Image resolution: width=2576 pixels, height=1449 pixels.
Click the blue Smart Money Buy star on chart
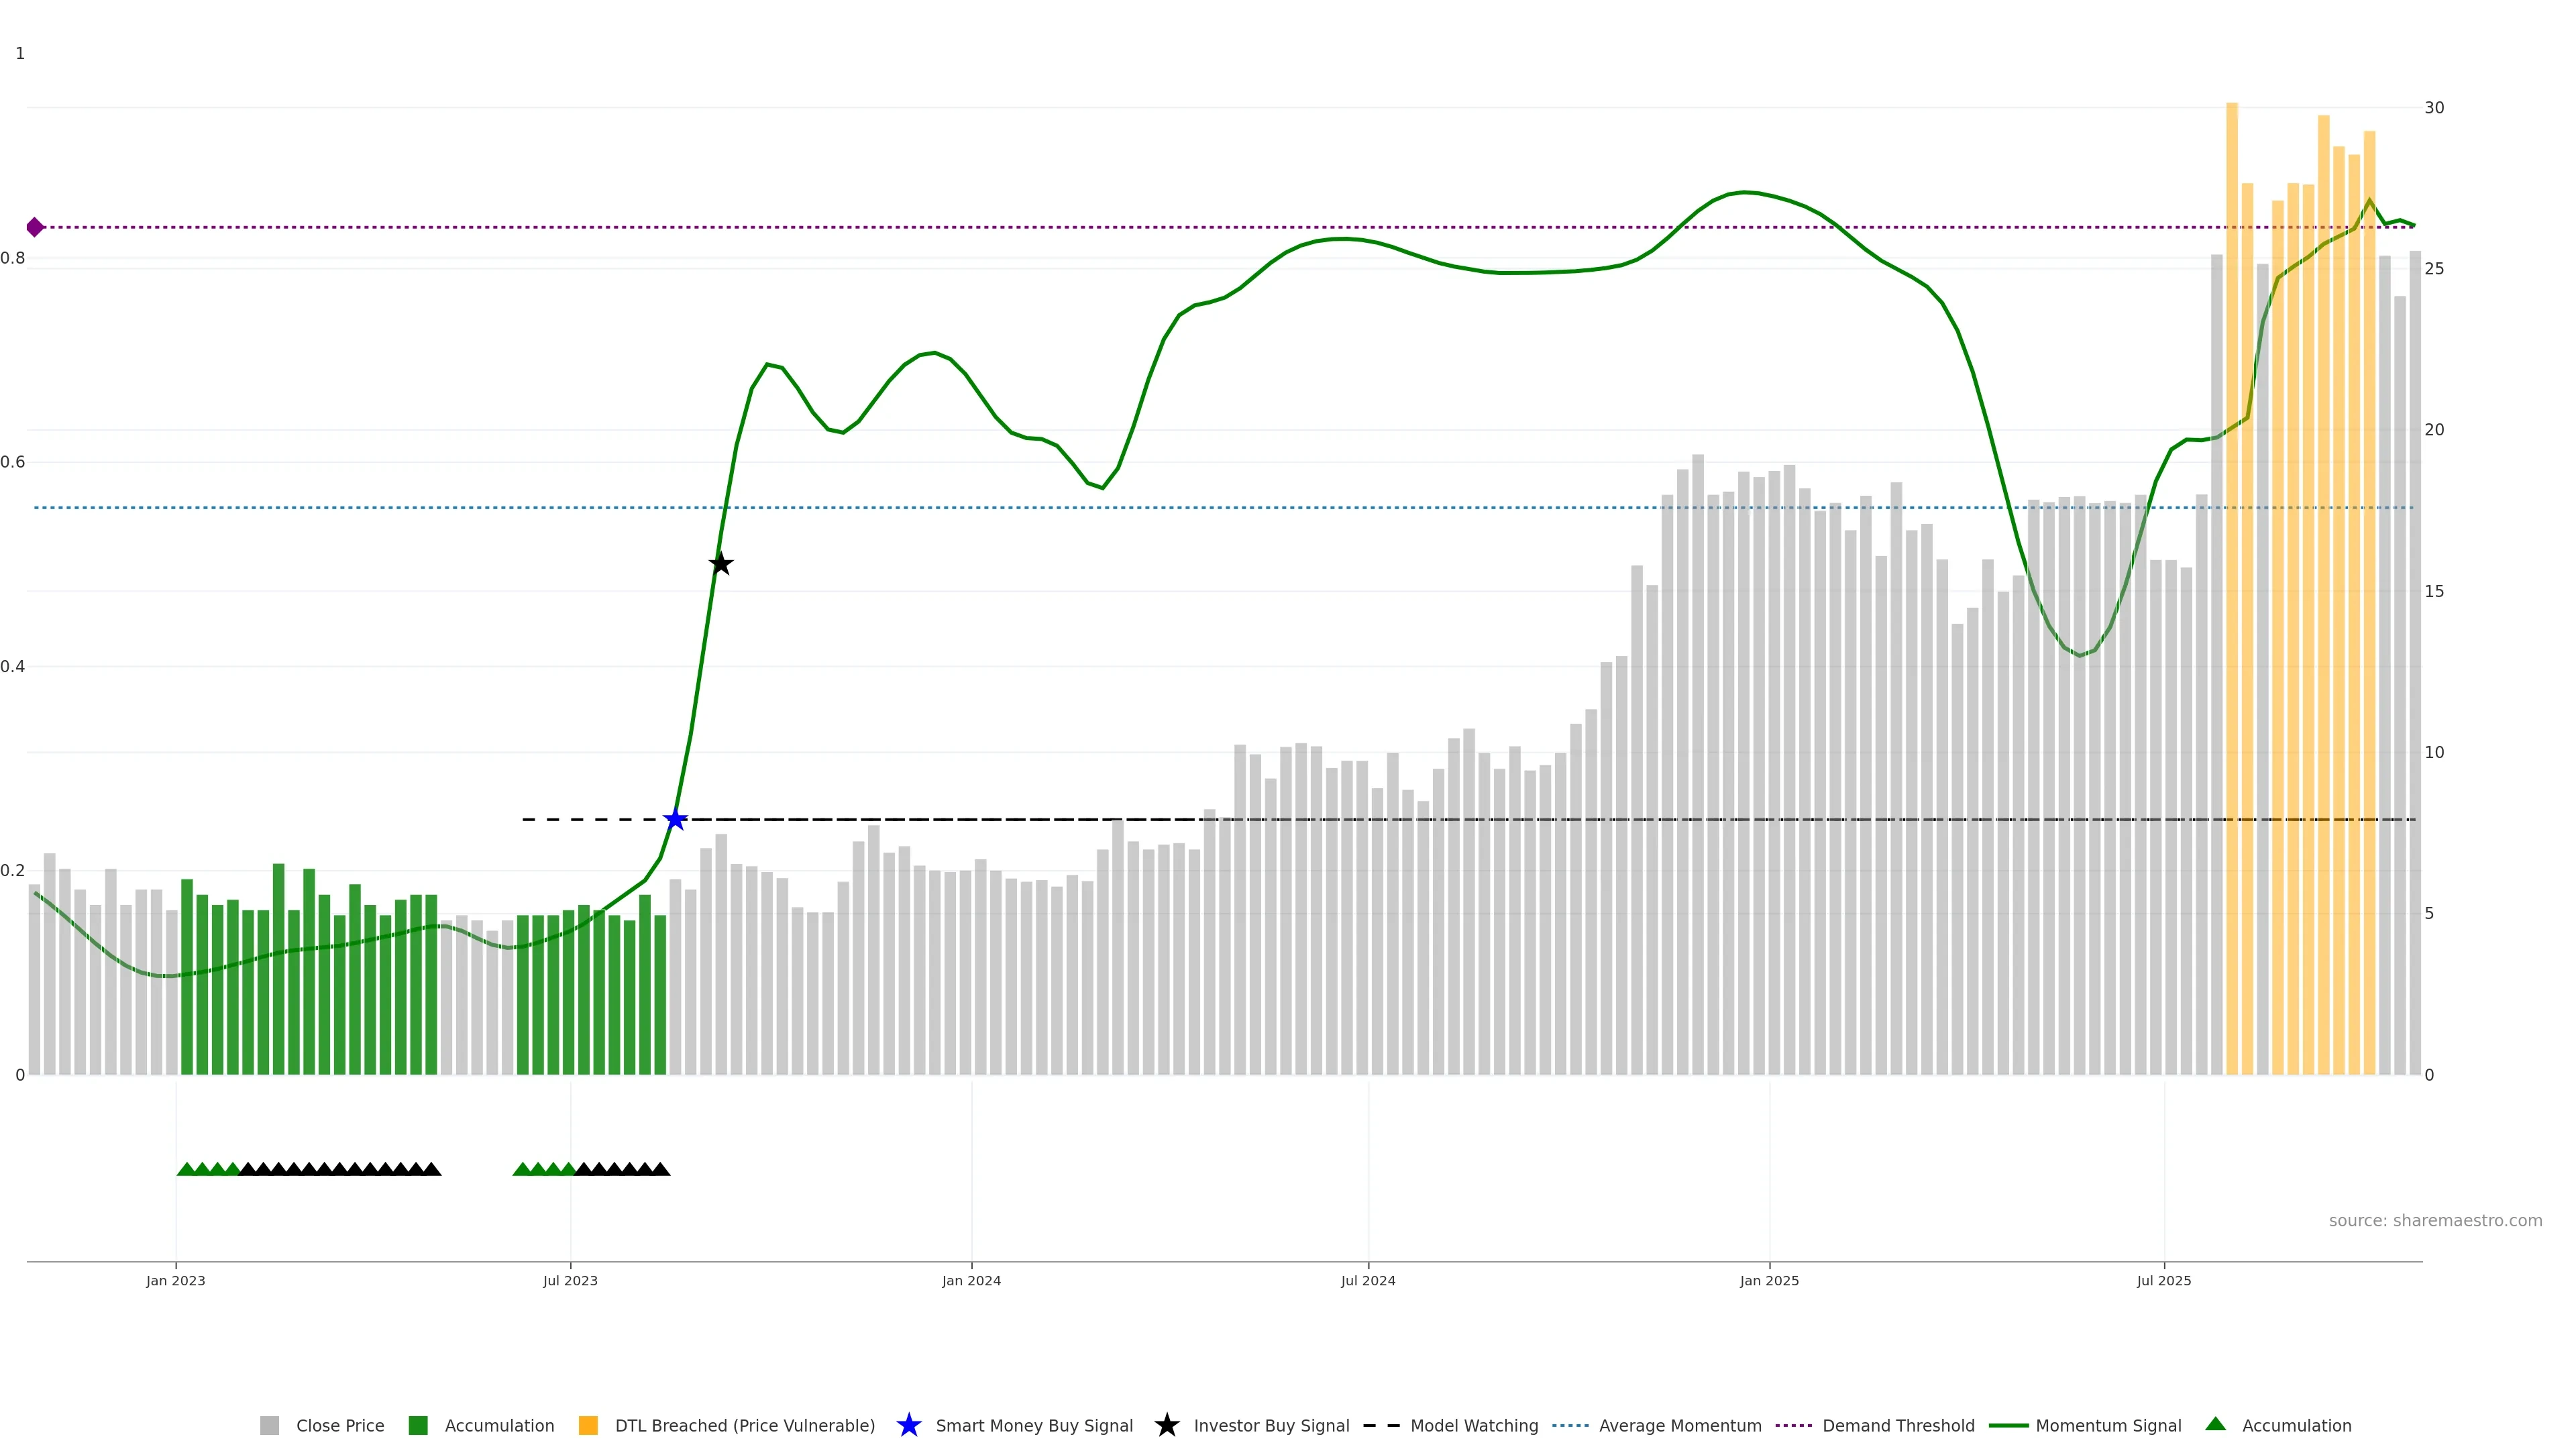pyautogui.click(x=675, y=820)
